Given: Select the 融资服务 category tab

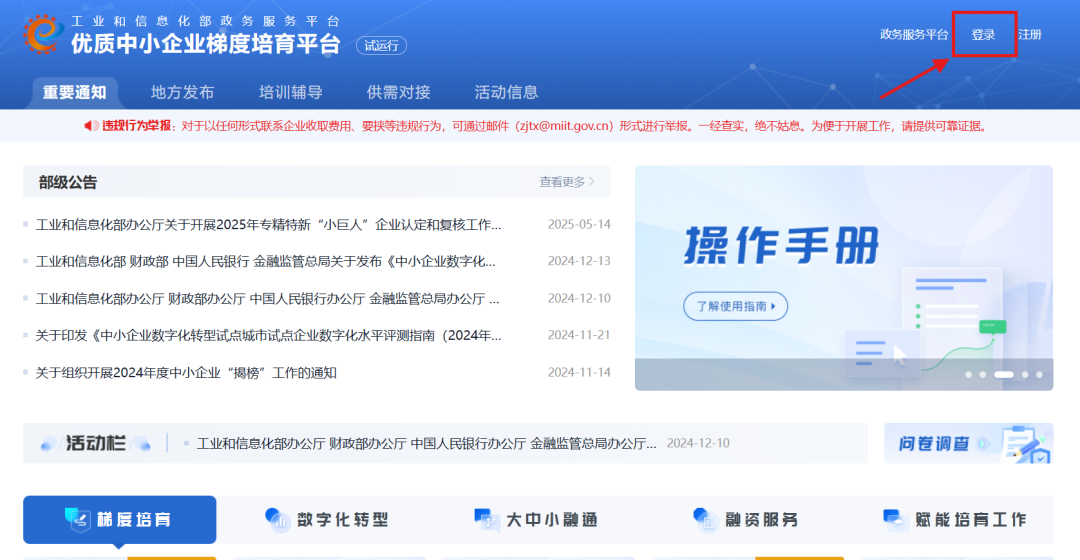Looking at the screenshot, I should [x=745, y=519].
